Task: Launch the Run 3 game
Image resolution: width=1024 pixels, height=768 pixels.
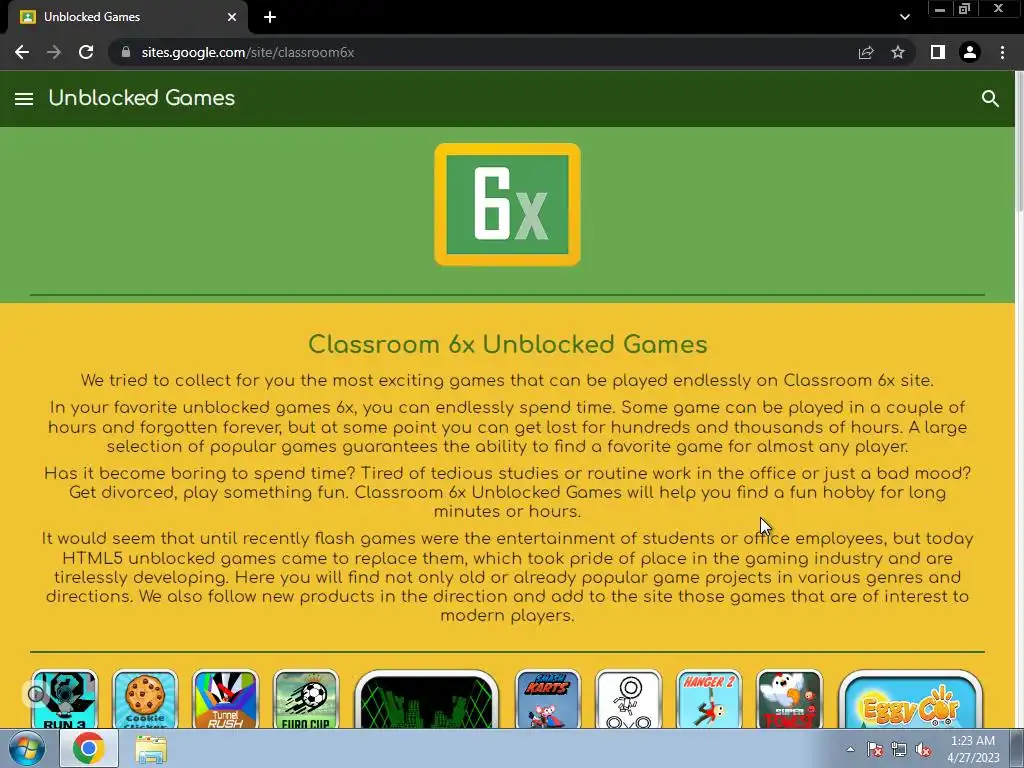Action: 65,699
